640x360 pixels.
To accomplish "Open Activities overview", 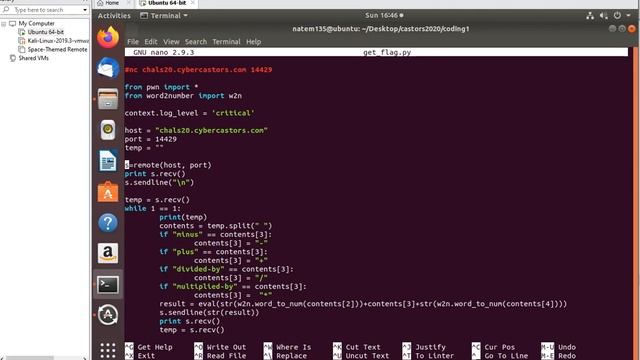I will click(x=114, y=16).
